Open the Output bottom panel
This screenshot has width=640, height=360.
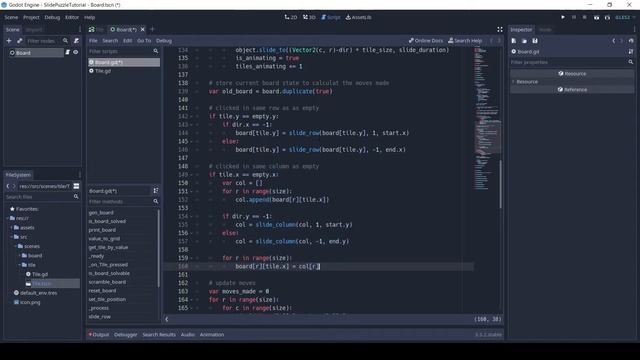tap(100, 334)
